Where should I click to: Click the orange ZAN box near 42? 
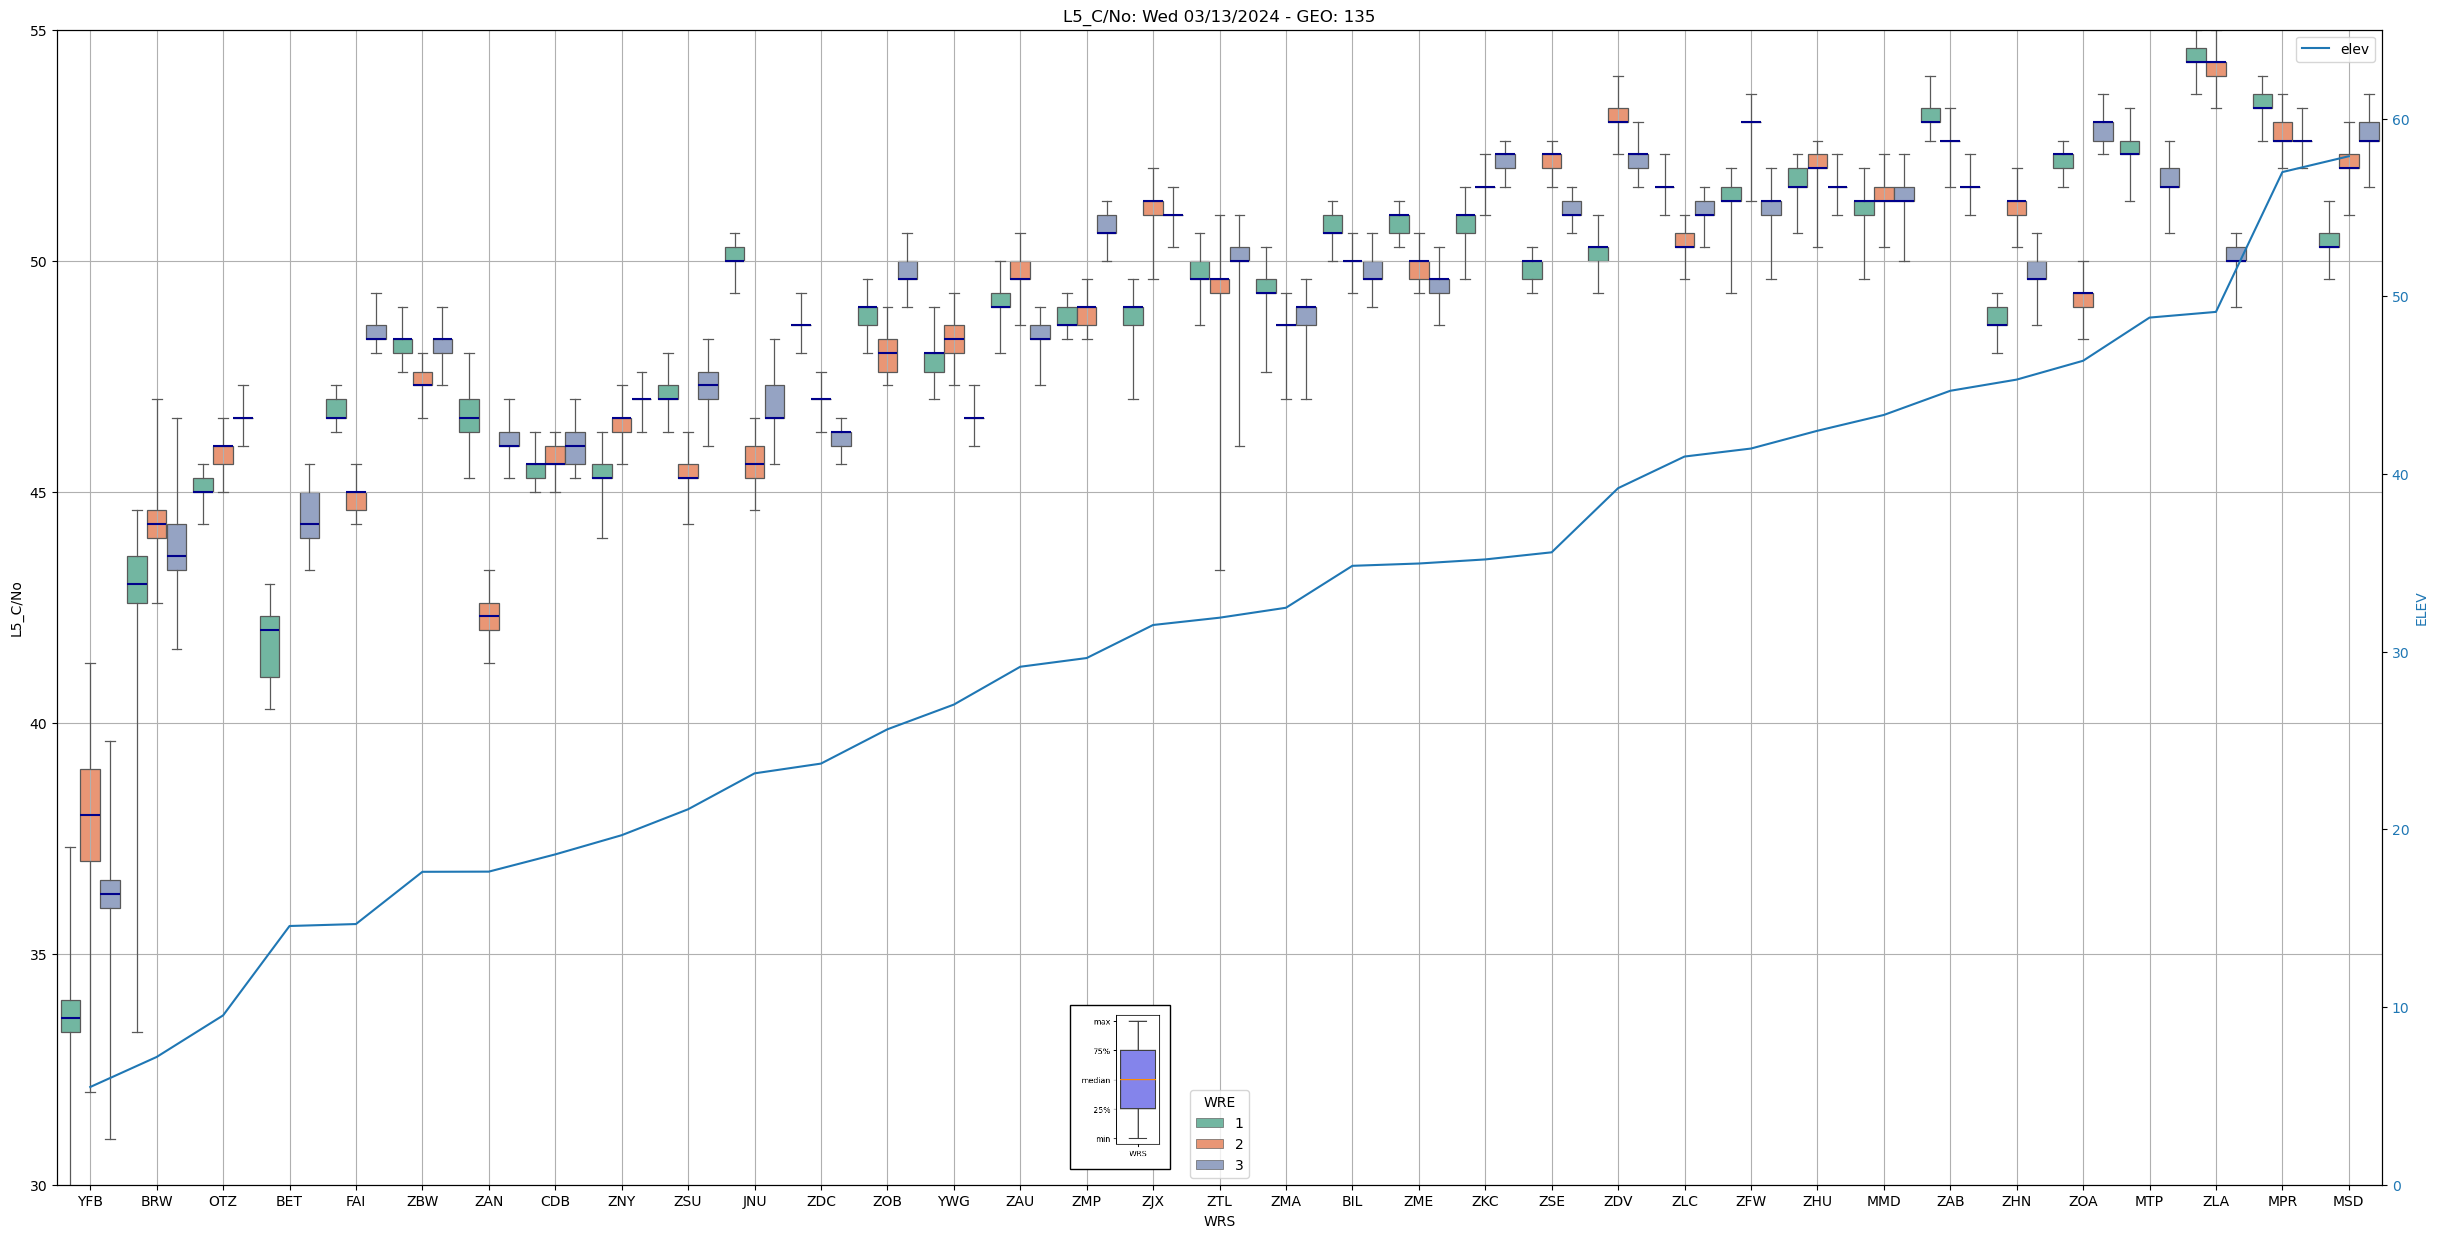tap(489, 617)
